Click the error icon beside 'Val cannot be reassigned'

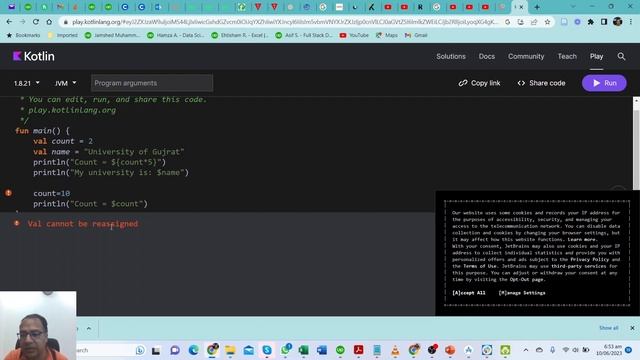[17, 223]
